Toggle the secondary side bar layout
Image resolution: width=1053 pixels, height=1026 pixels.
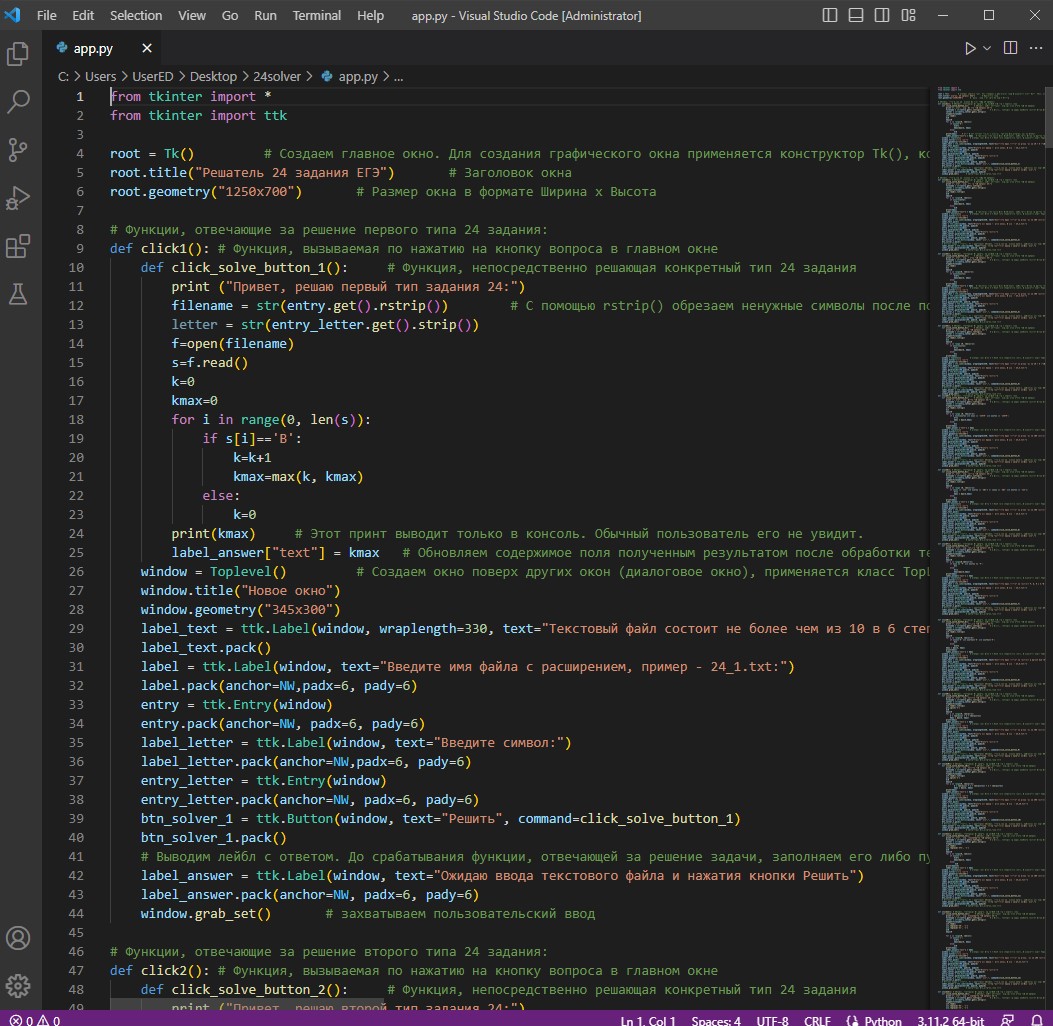coord(882,15)
